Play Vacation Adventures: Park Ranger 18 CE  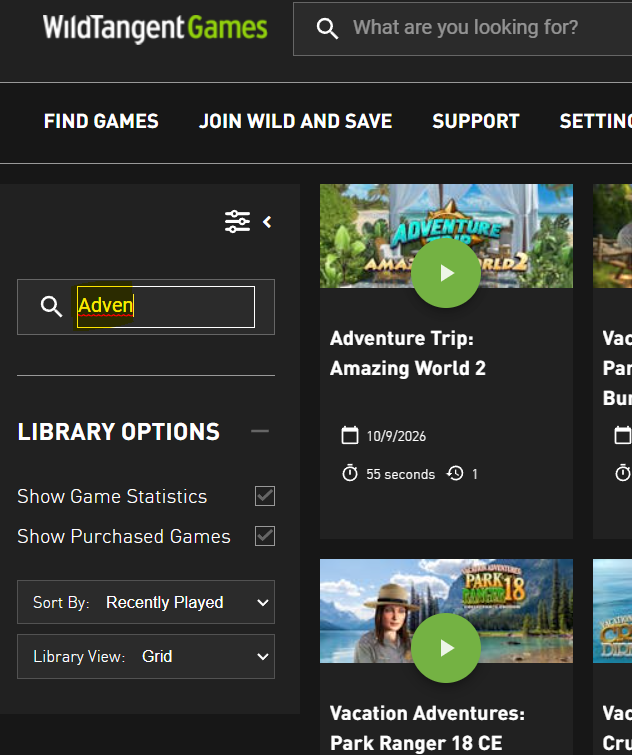(446, 648)
